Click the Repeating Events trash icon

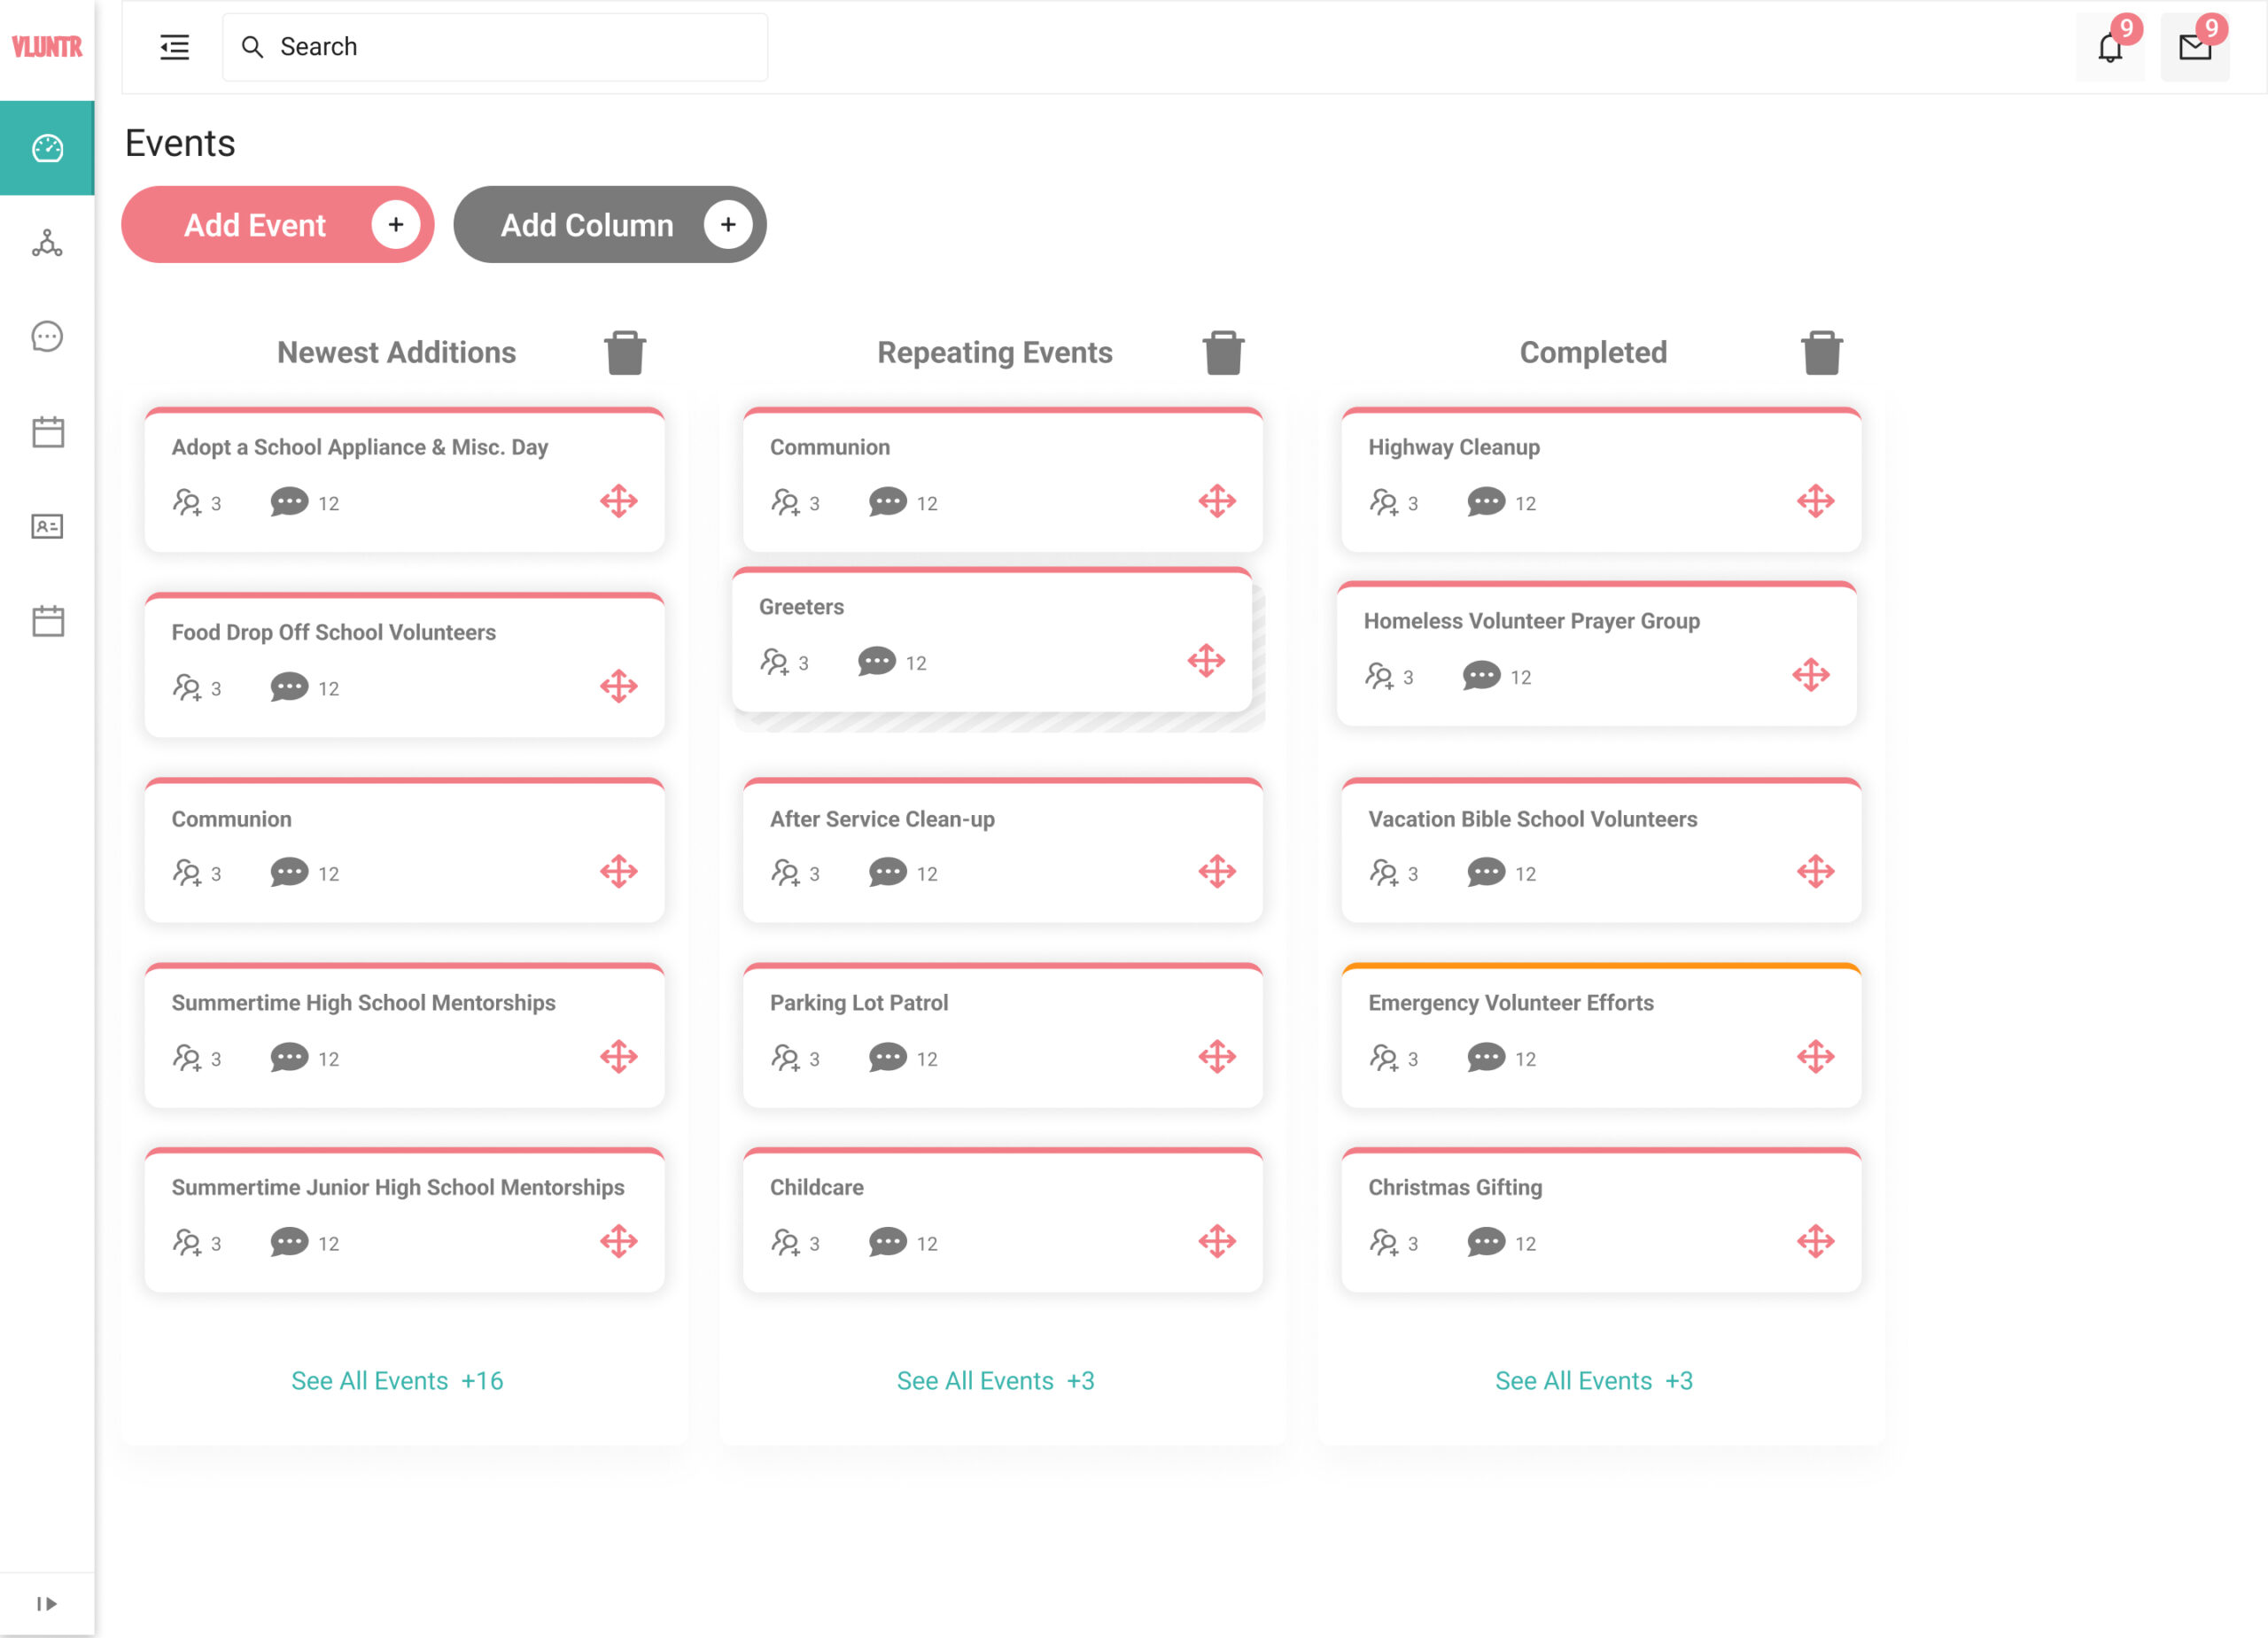[x=1223, y=353]
